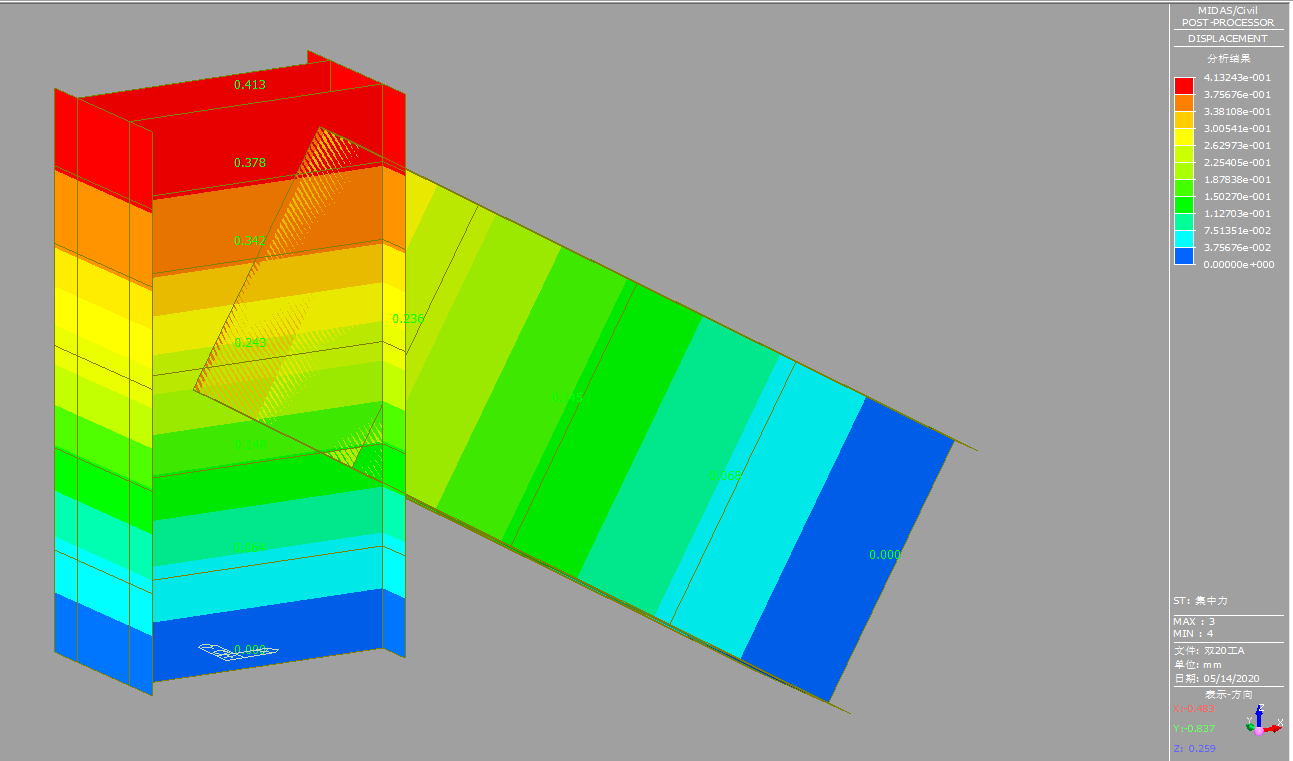The height and width of the screenshot is (761, 1293).
Task: Click the 0.342 displacement label
Action: [250, 241]
